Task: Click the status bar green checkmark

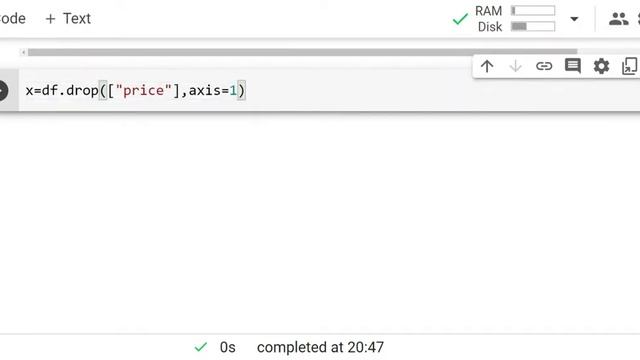Action: (200, 347)
